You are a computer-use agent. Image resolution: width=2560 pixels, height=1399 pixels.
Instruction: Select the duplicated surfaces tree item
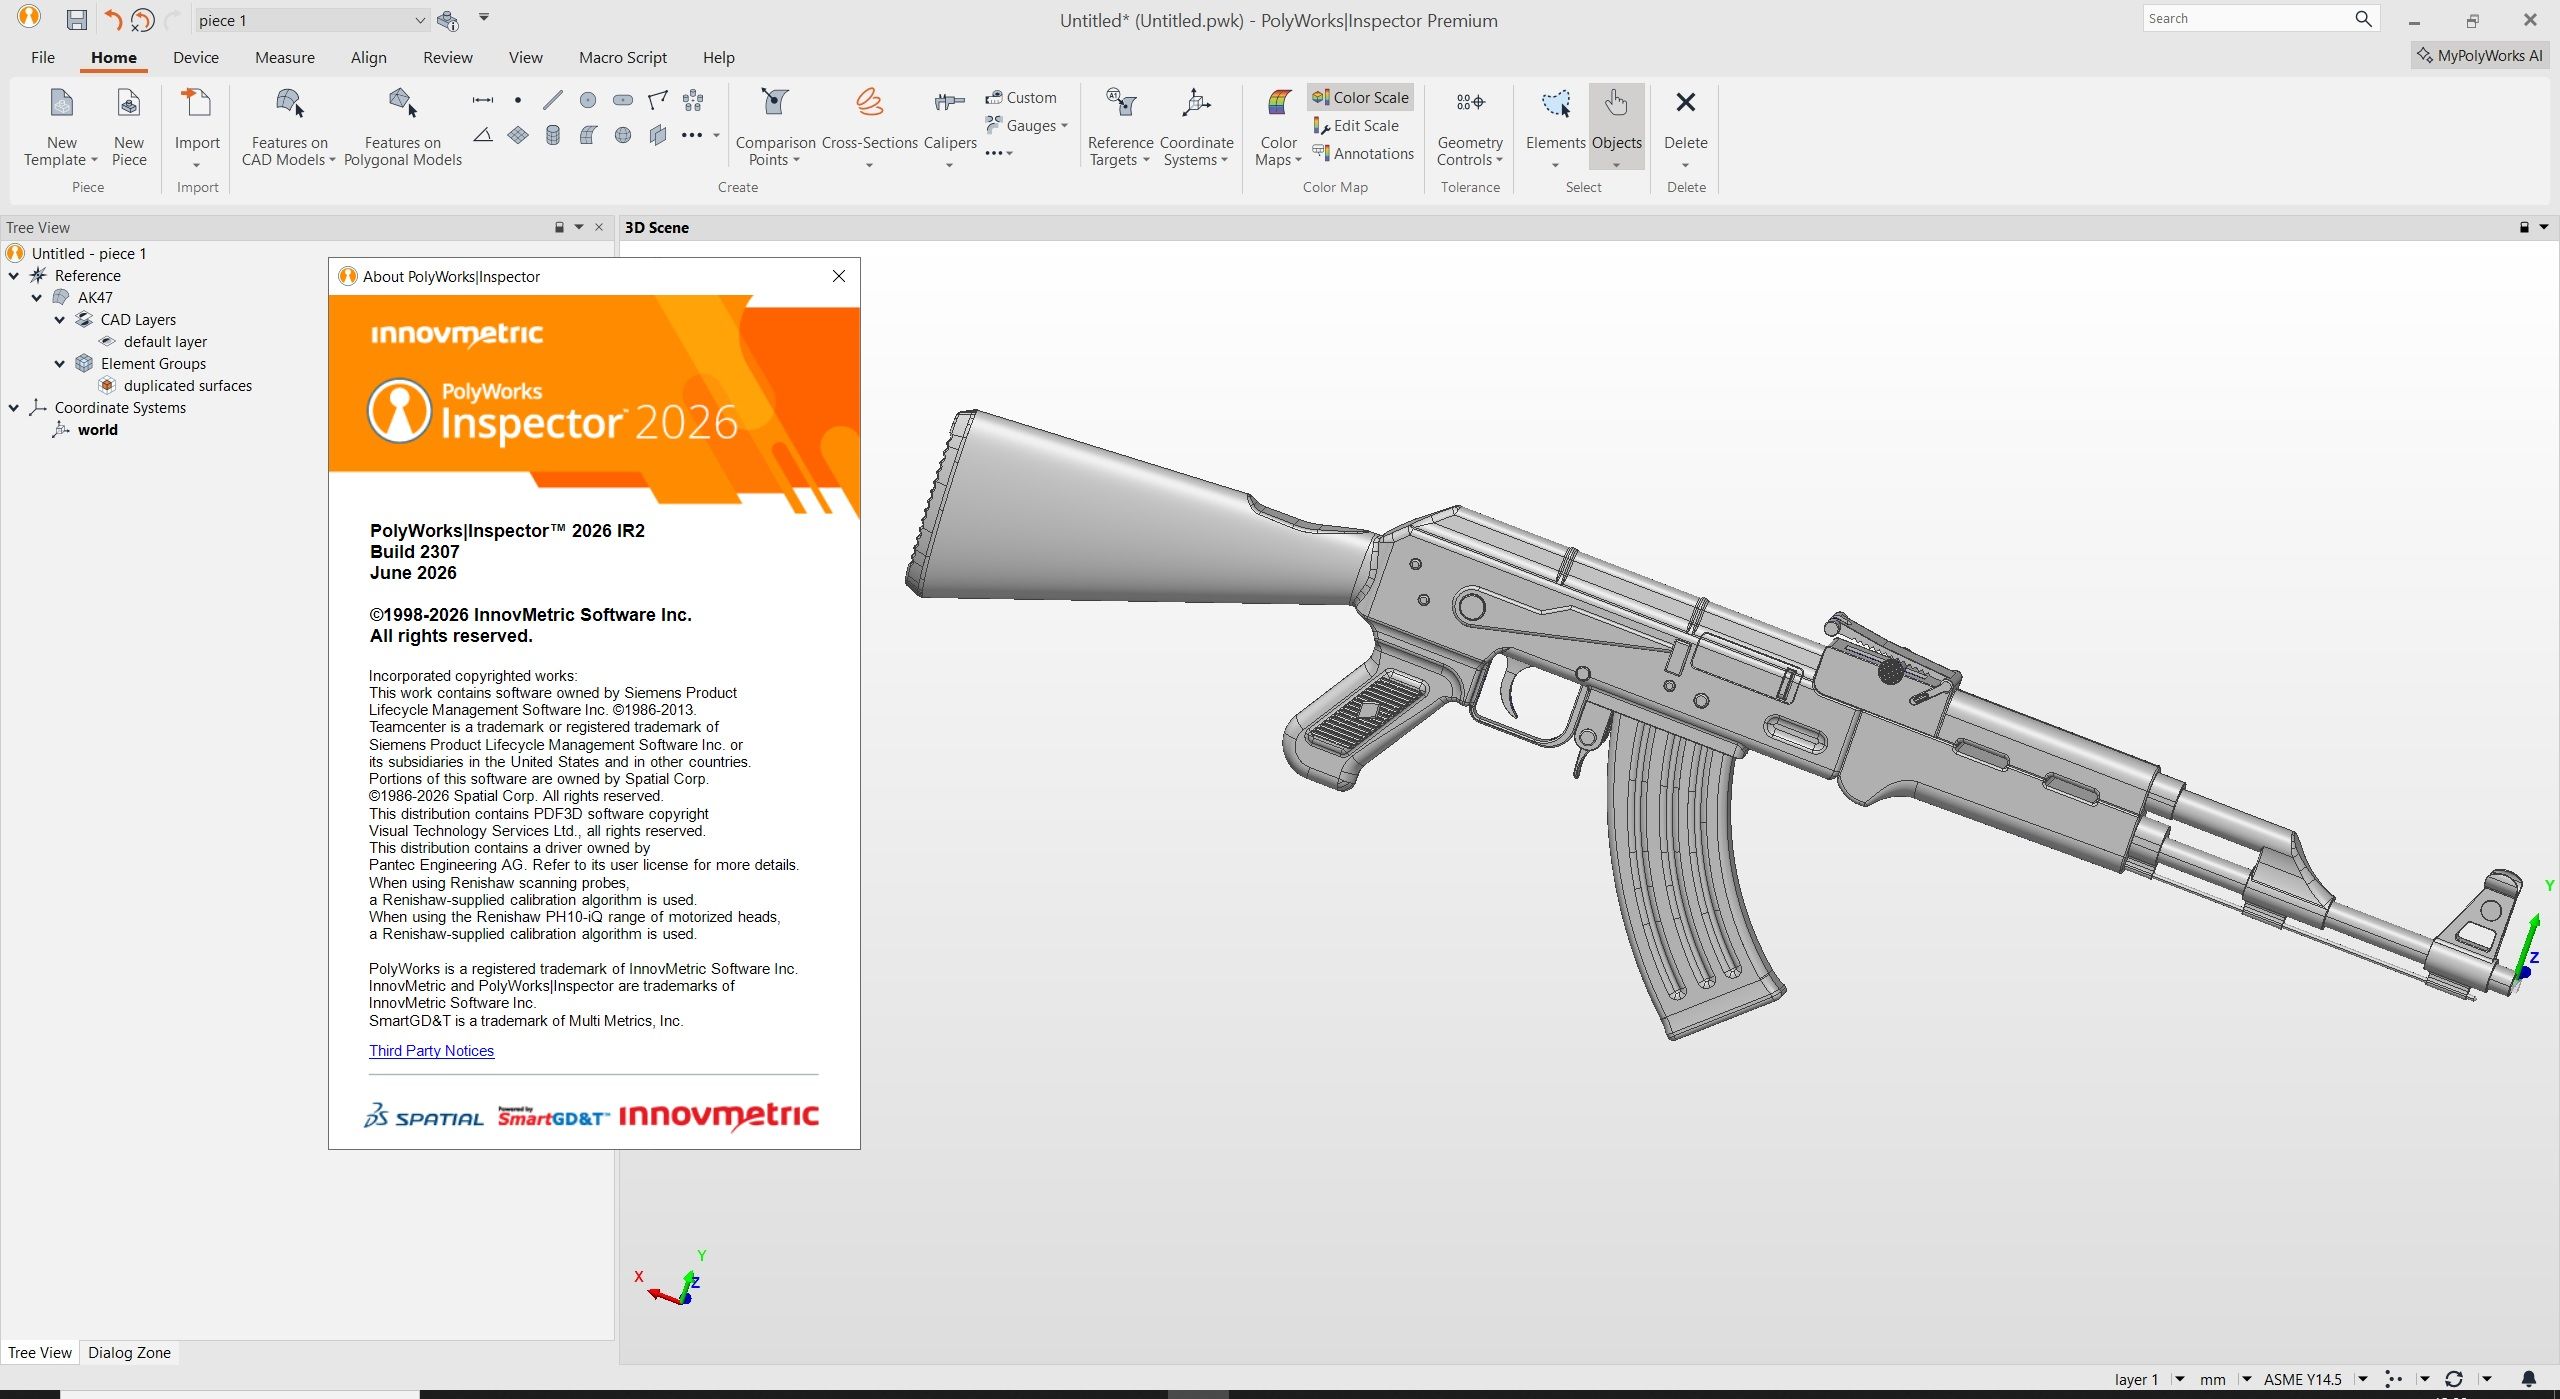click(x=188, y=386)
